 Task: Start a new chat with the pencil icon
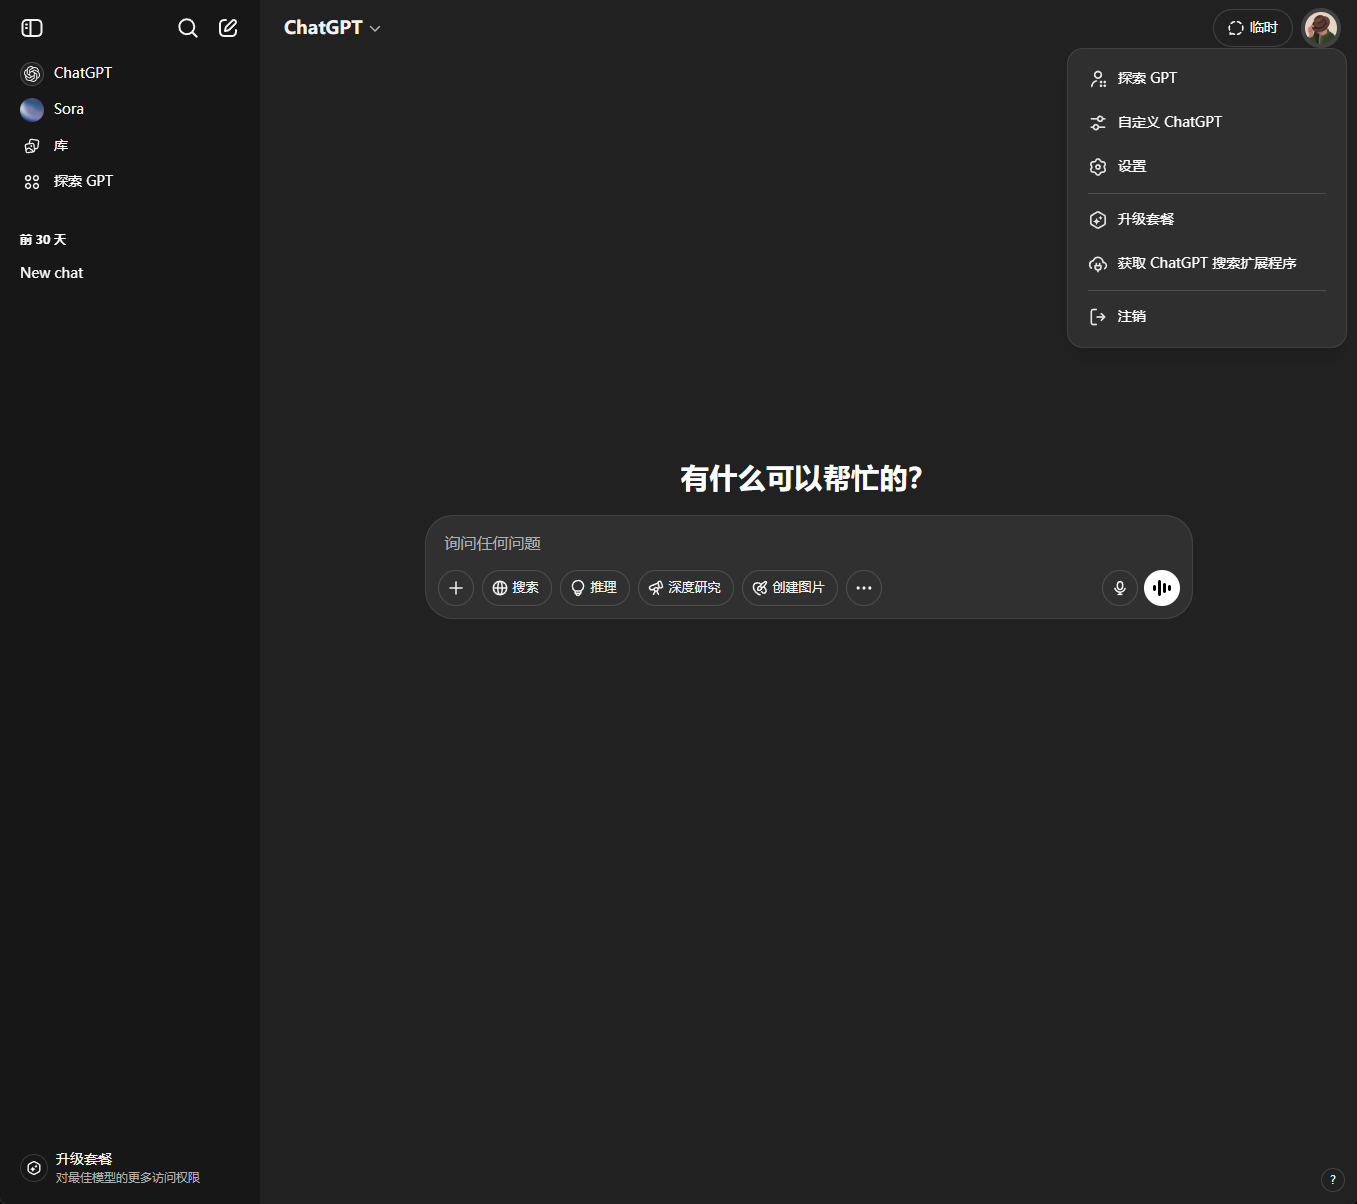coord(228,28)
